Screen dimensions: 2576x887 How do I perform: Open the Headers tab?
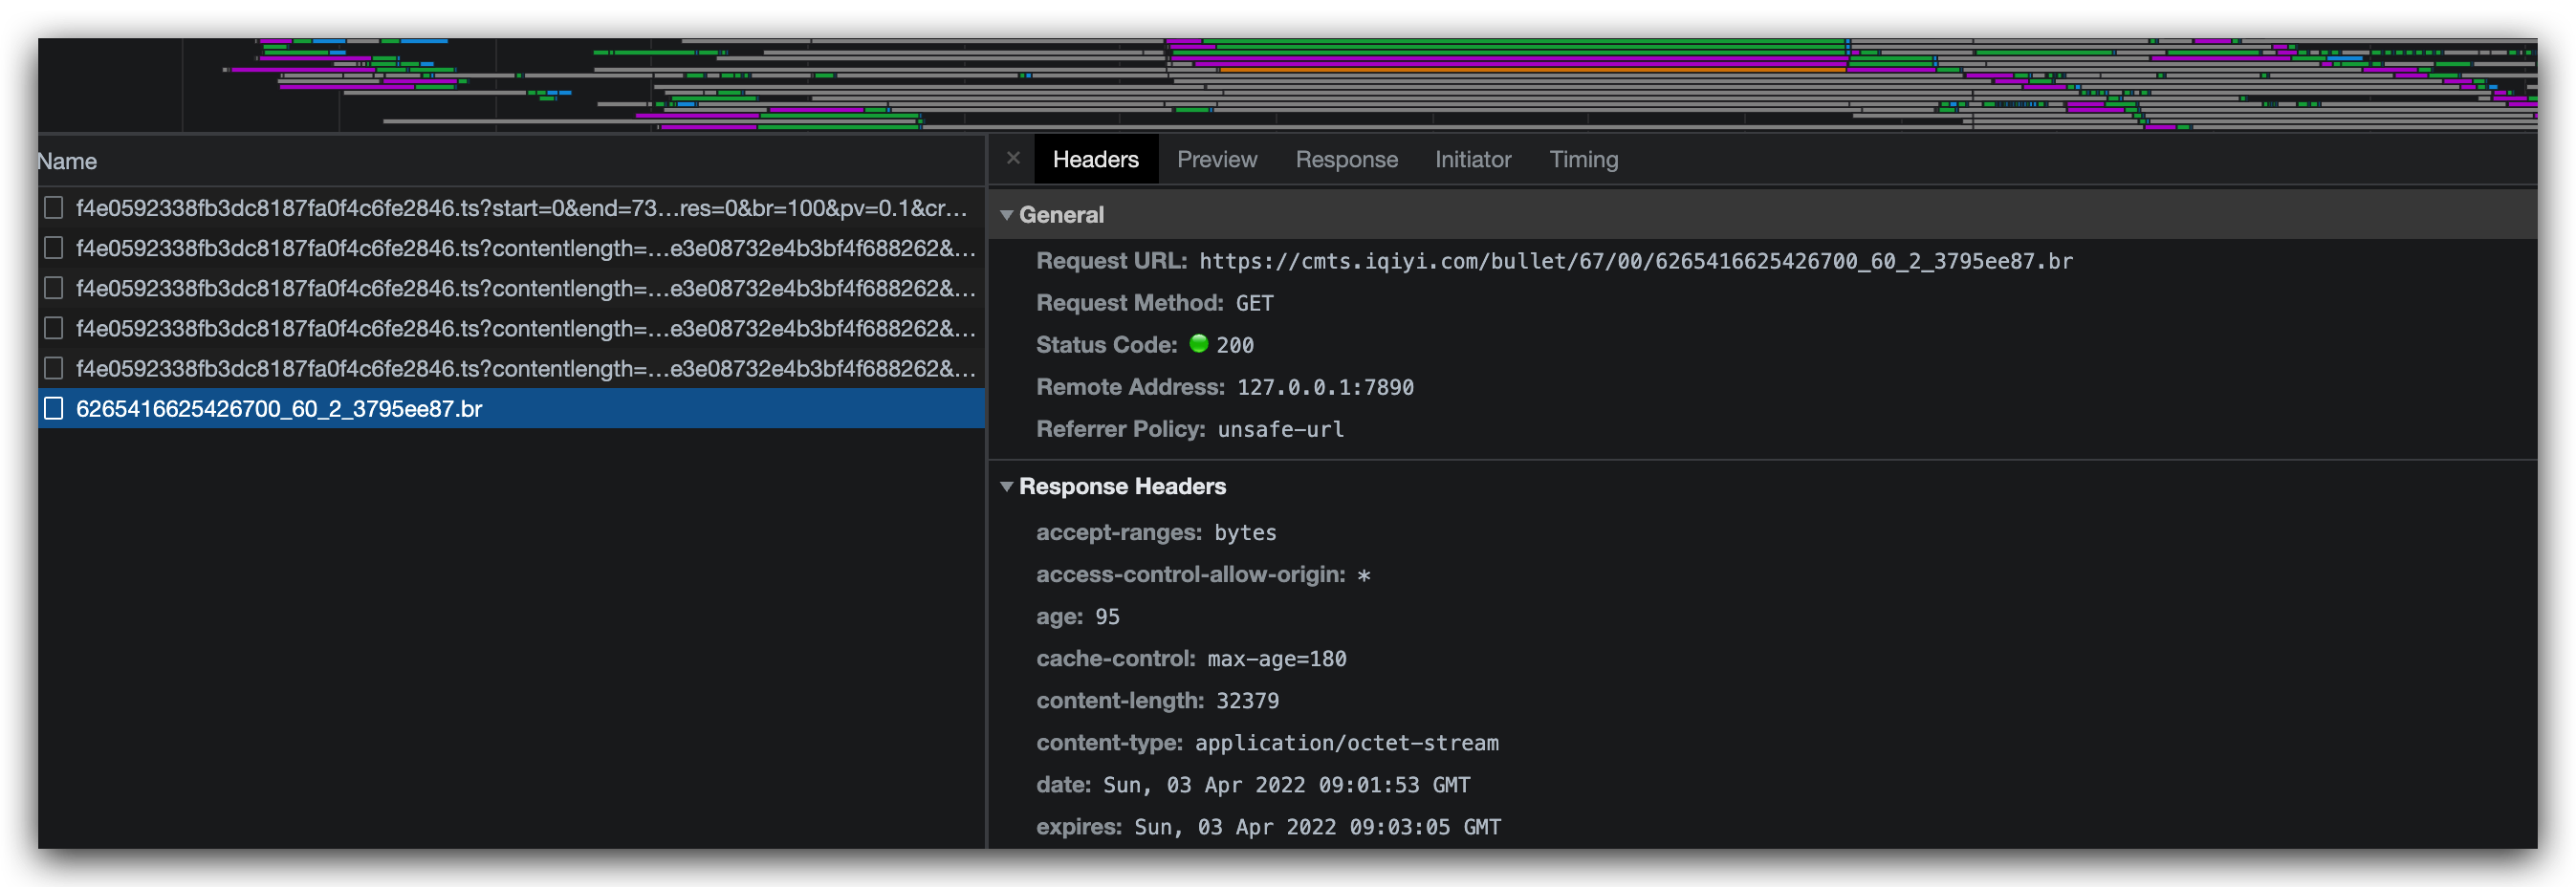[1095, 160]
